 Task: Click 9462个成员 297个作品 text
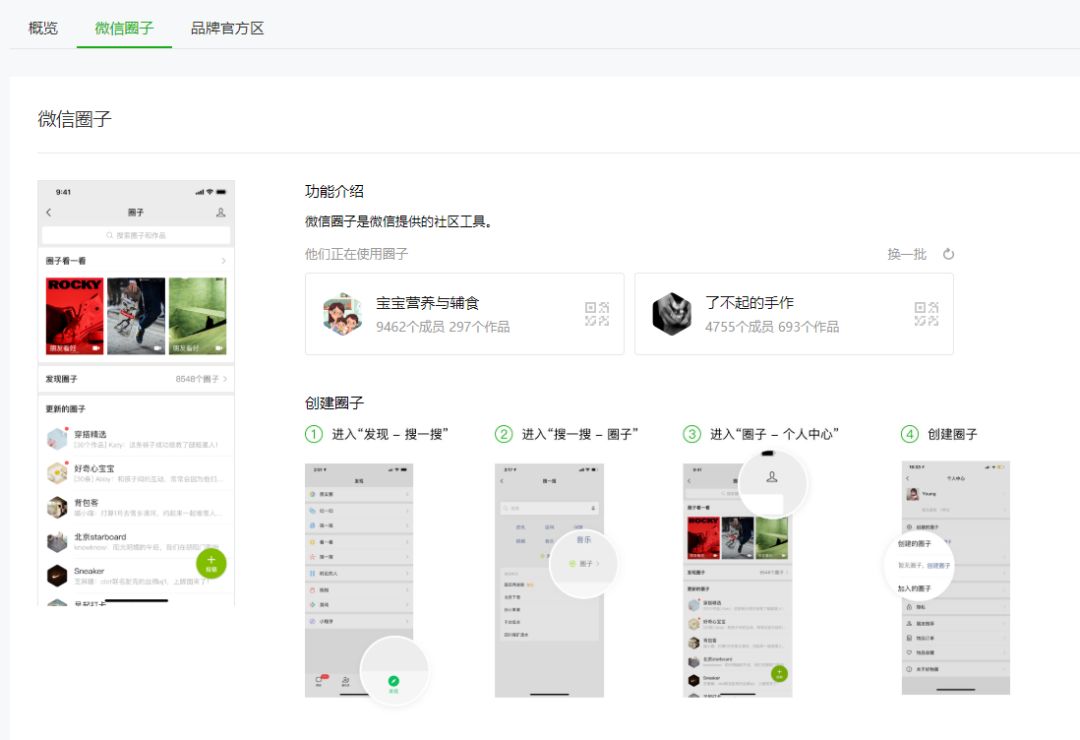[443, 327]
